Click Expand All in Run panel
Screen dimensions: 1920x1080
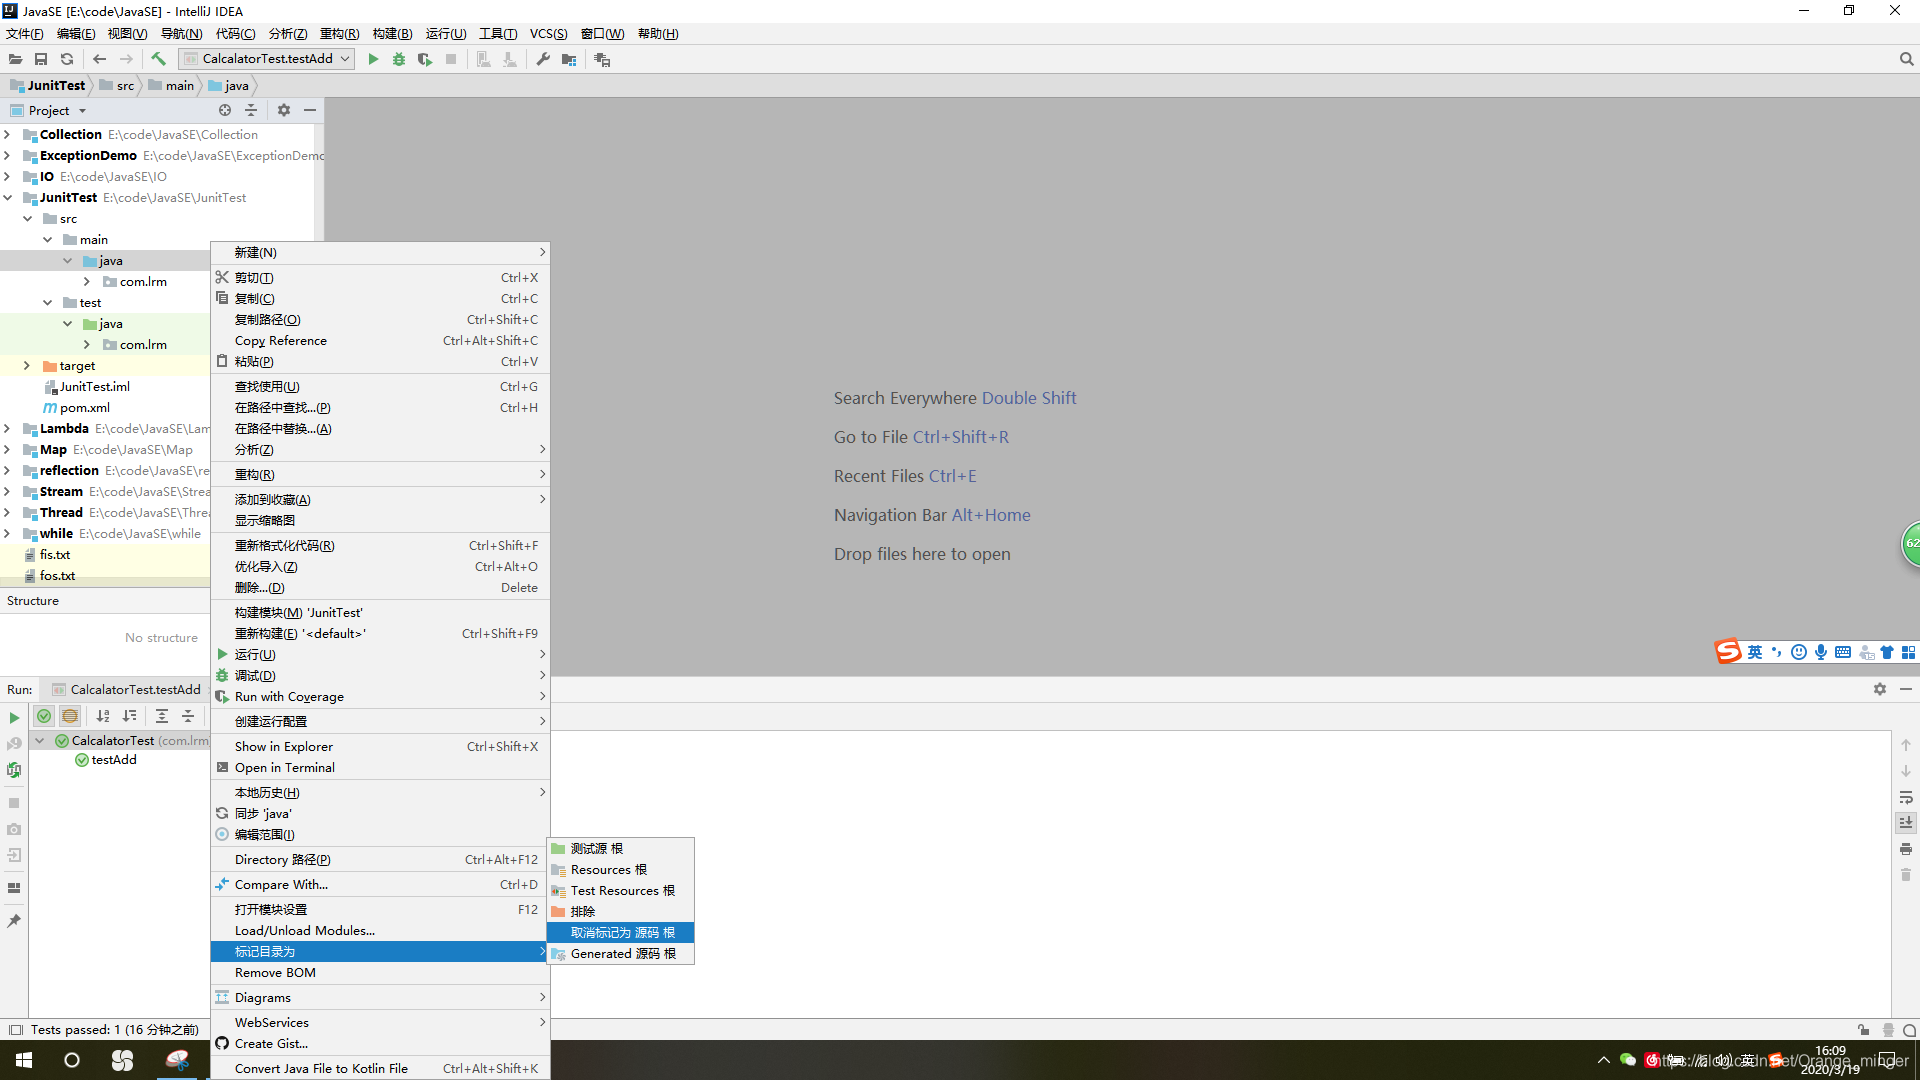click(x=162, y=716)
